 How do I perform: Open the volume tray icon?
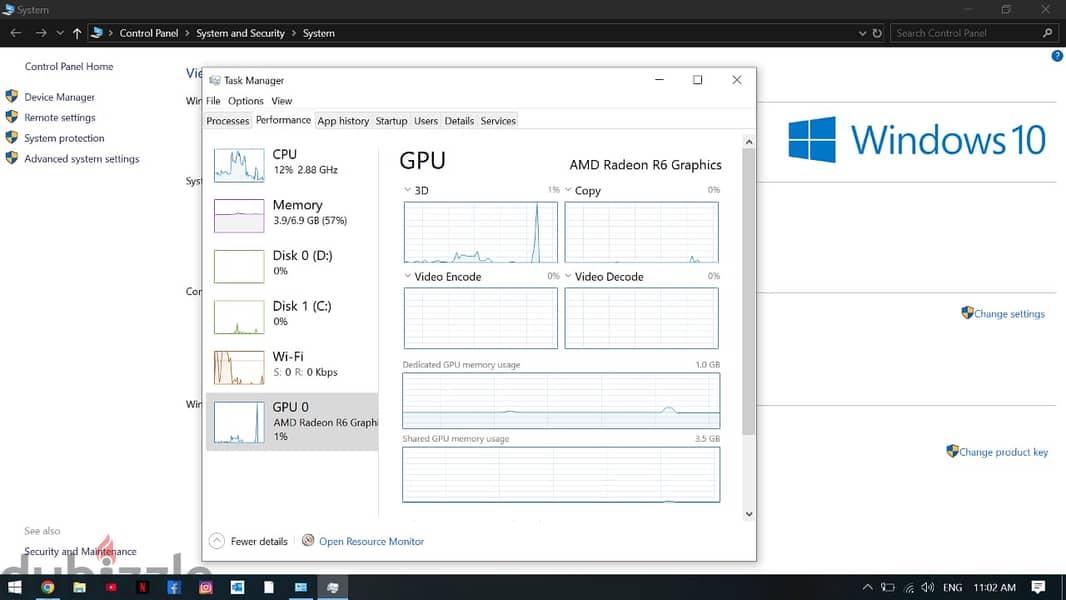[x=927, y=587]
